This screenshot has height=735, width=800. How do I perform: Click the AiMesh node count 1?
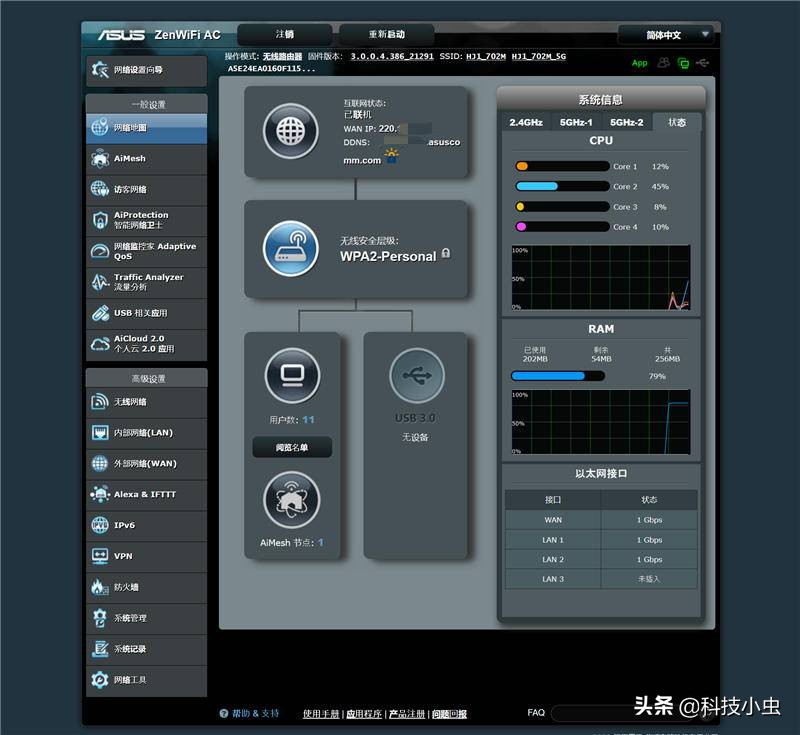pyautogui.click(x=320, y=543)
